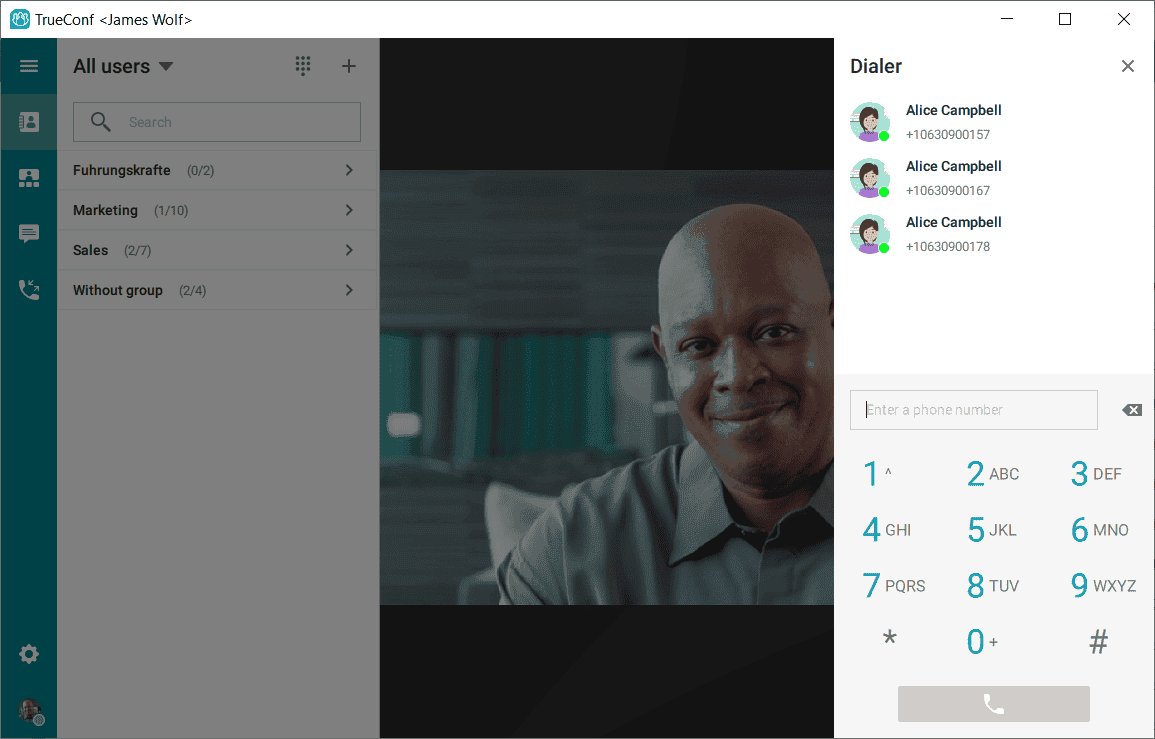This screenshot has height=739, width=1155.
Task: Close the Dialer panel
Action: click(1127, 66)
